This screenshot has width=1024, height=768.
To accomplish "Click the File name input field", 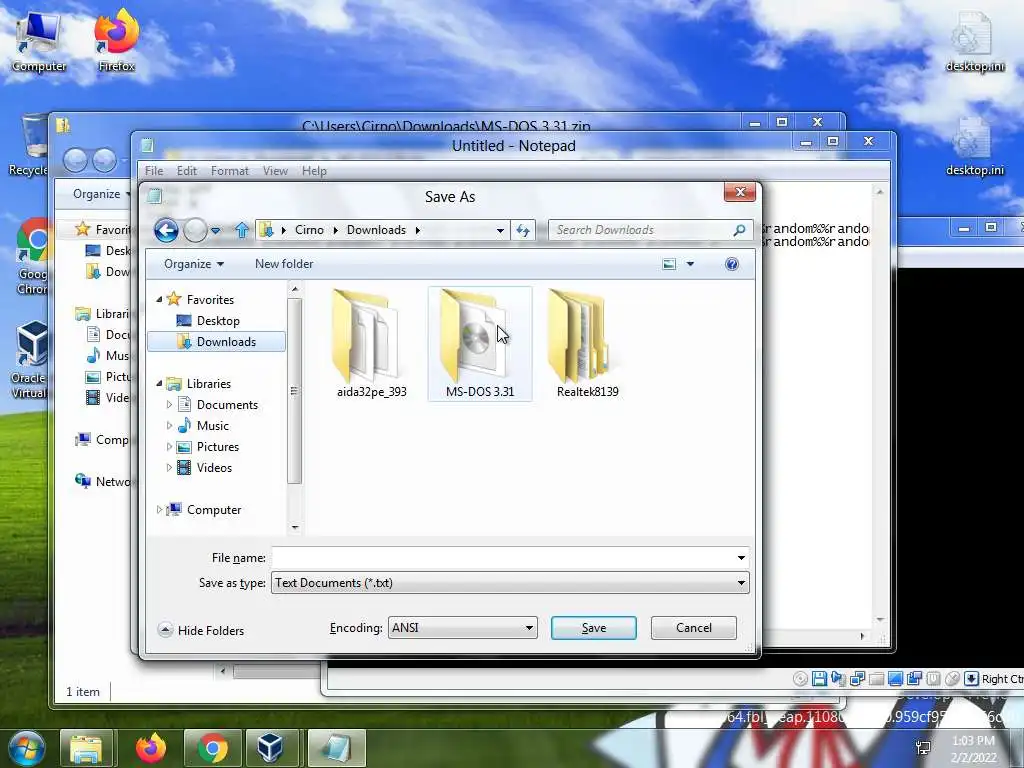I will coord(503,558).
